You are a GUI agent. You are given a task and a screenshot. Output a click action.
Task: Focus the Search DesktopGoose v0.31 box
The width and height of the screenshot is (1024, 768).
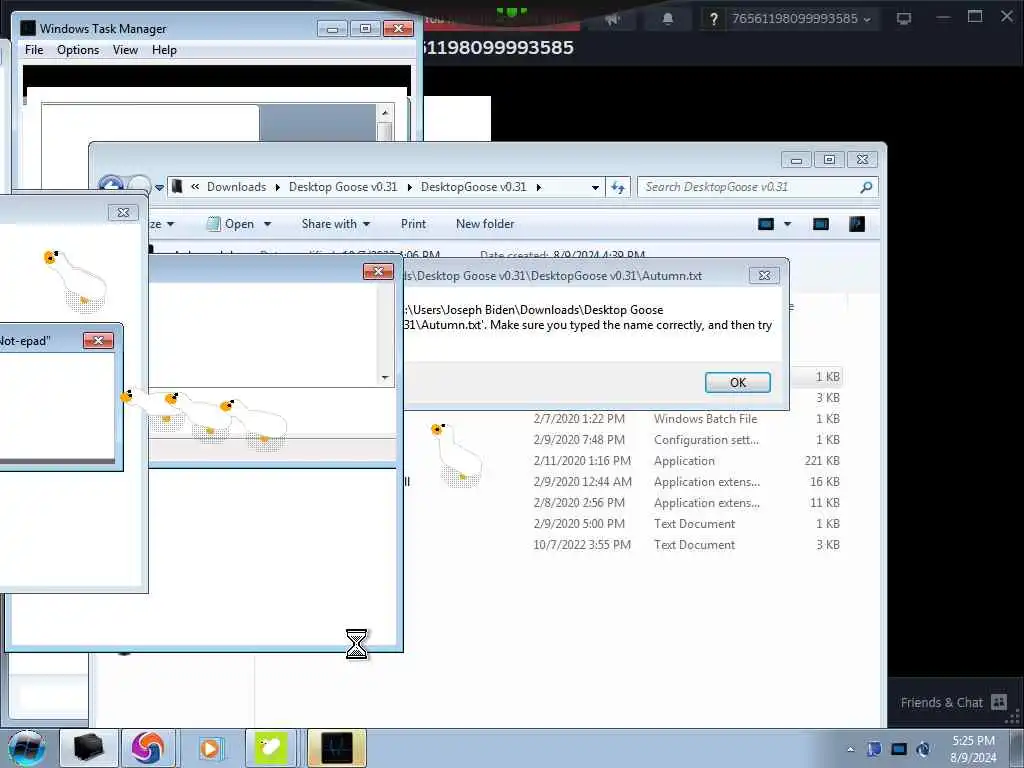click(x=758, y=187)
